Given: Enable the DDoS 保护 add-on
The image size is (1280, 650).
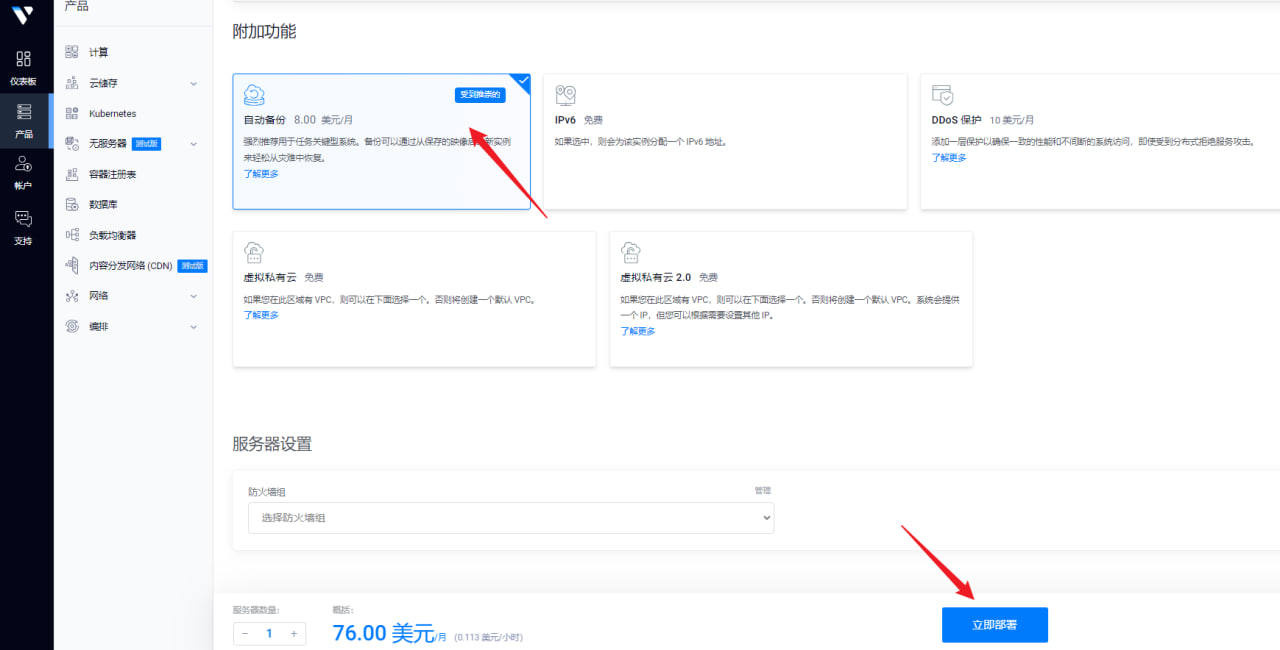Looking at the screenshot, I should pyautogui.click(x=1099, y=141).
